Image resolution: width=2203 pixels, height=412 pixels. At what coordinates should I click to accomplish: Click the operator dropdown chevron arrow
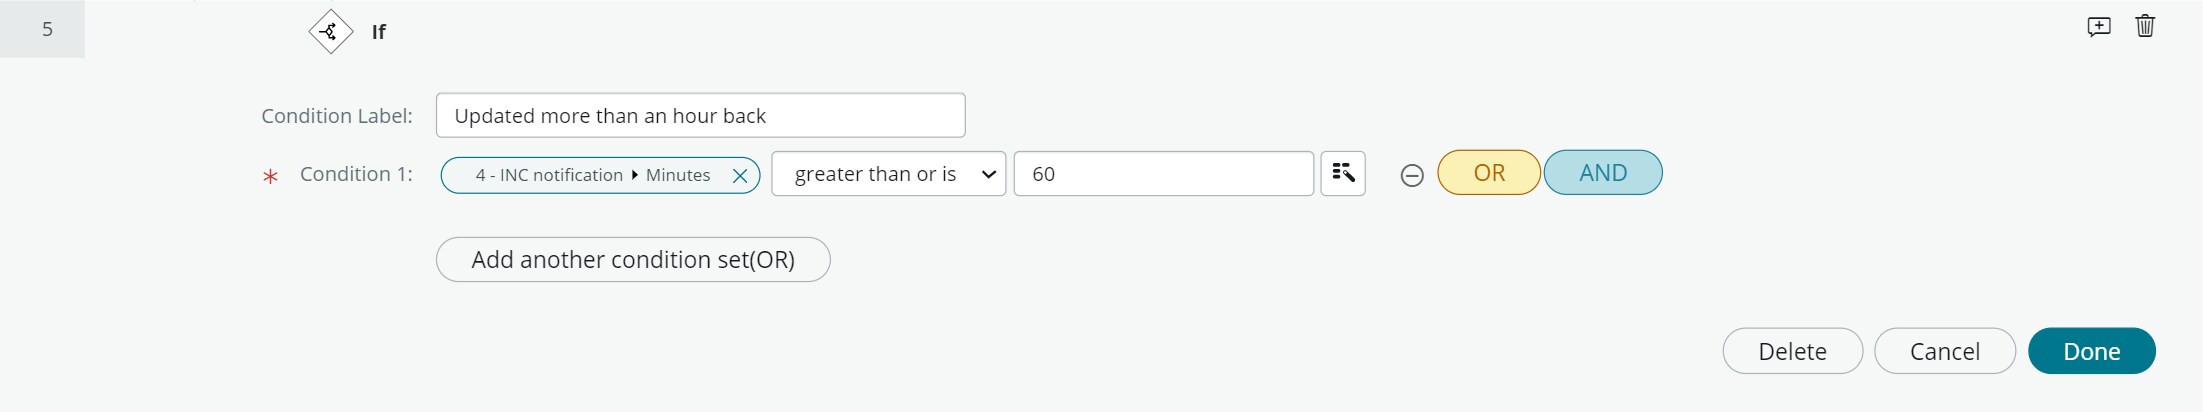989,175
